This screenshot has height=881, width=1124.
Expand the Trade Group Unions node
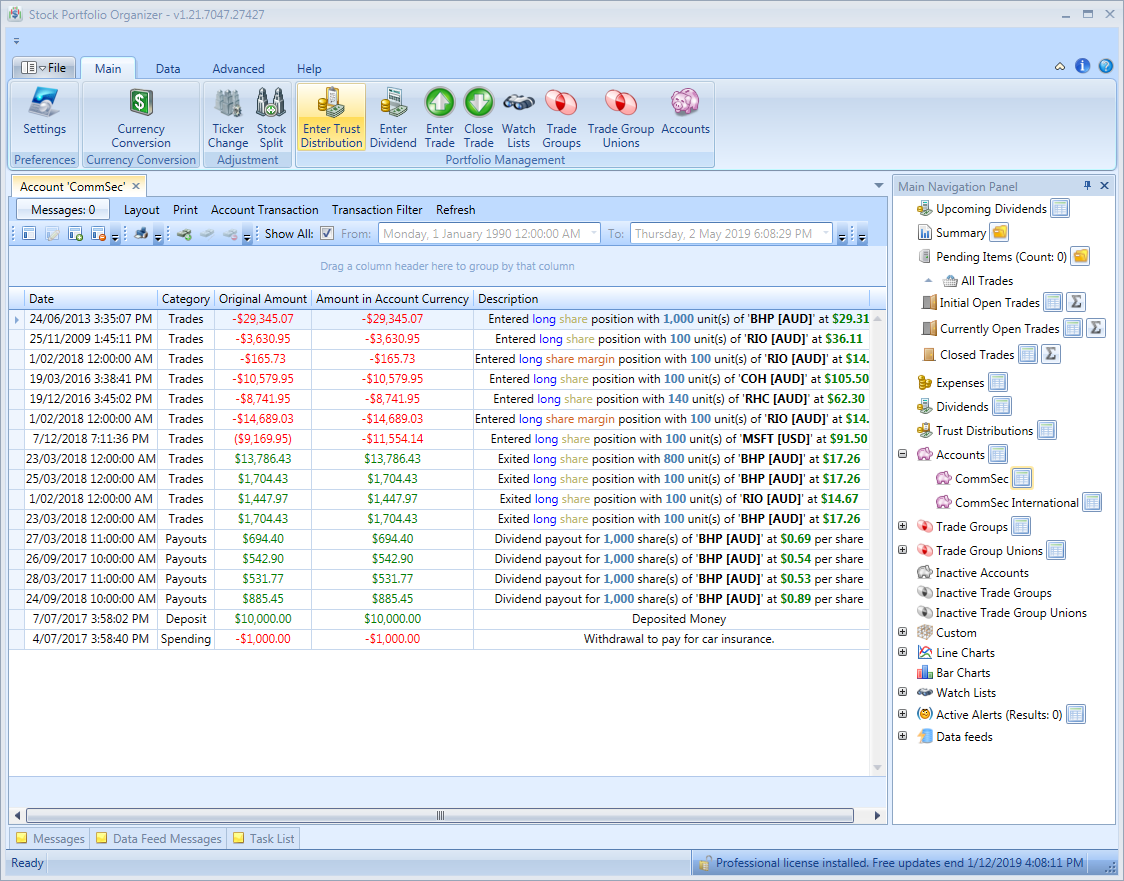[x=902, y=550]
